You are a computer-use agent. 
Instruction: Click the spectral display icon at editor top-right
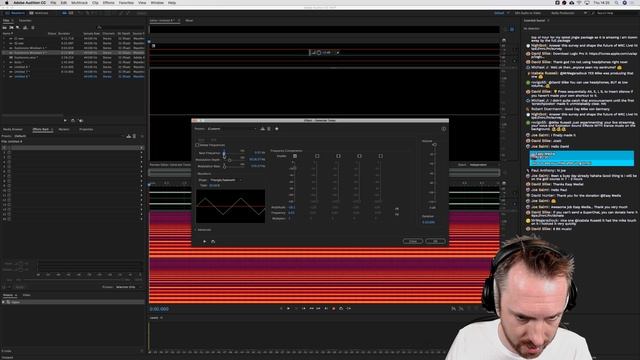[x=512, y=29]
